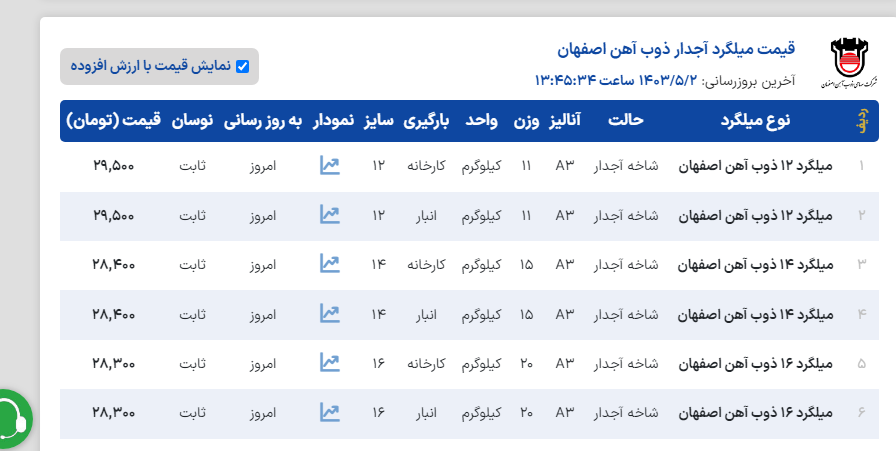The image size is (896, 451).
Task: Sort table by نوع میلگرد header
Action: [x=755, y=121]
